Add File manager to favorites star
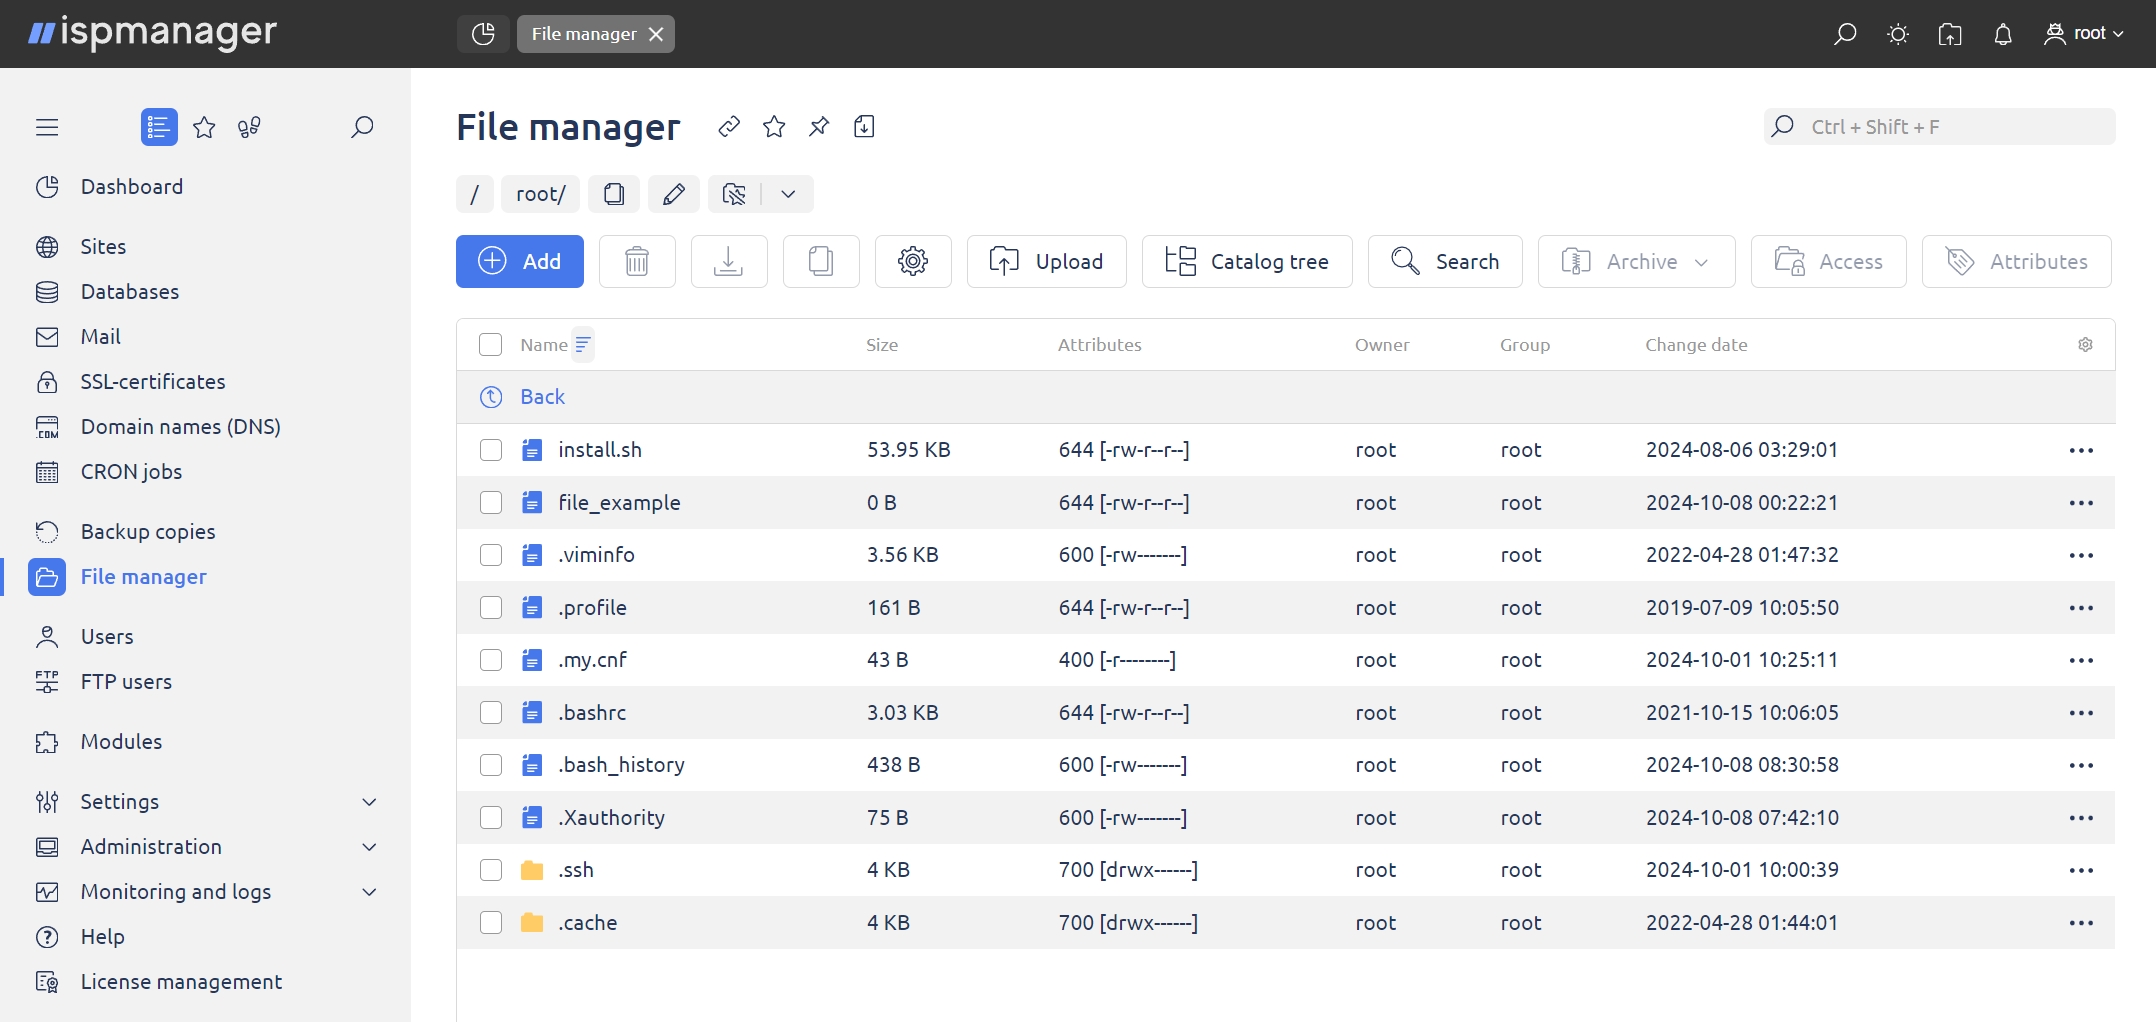Viewport: 2156px width, 1022px height. point(774,127)
